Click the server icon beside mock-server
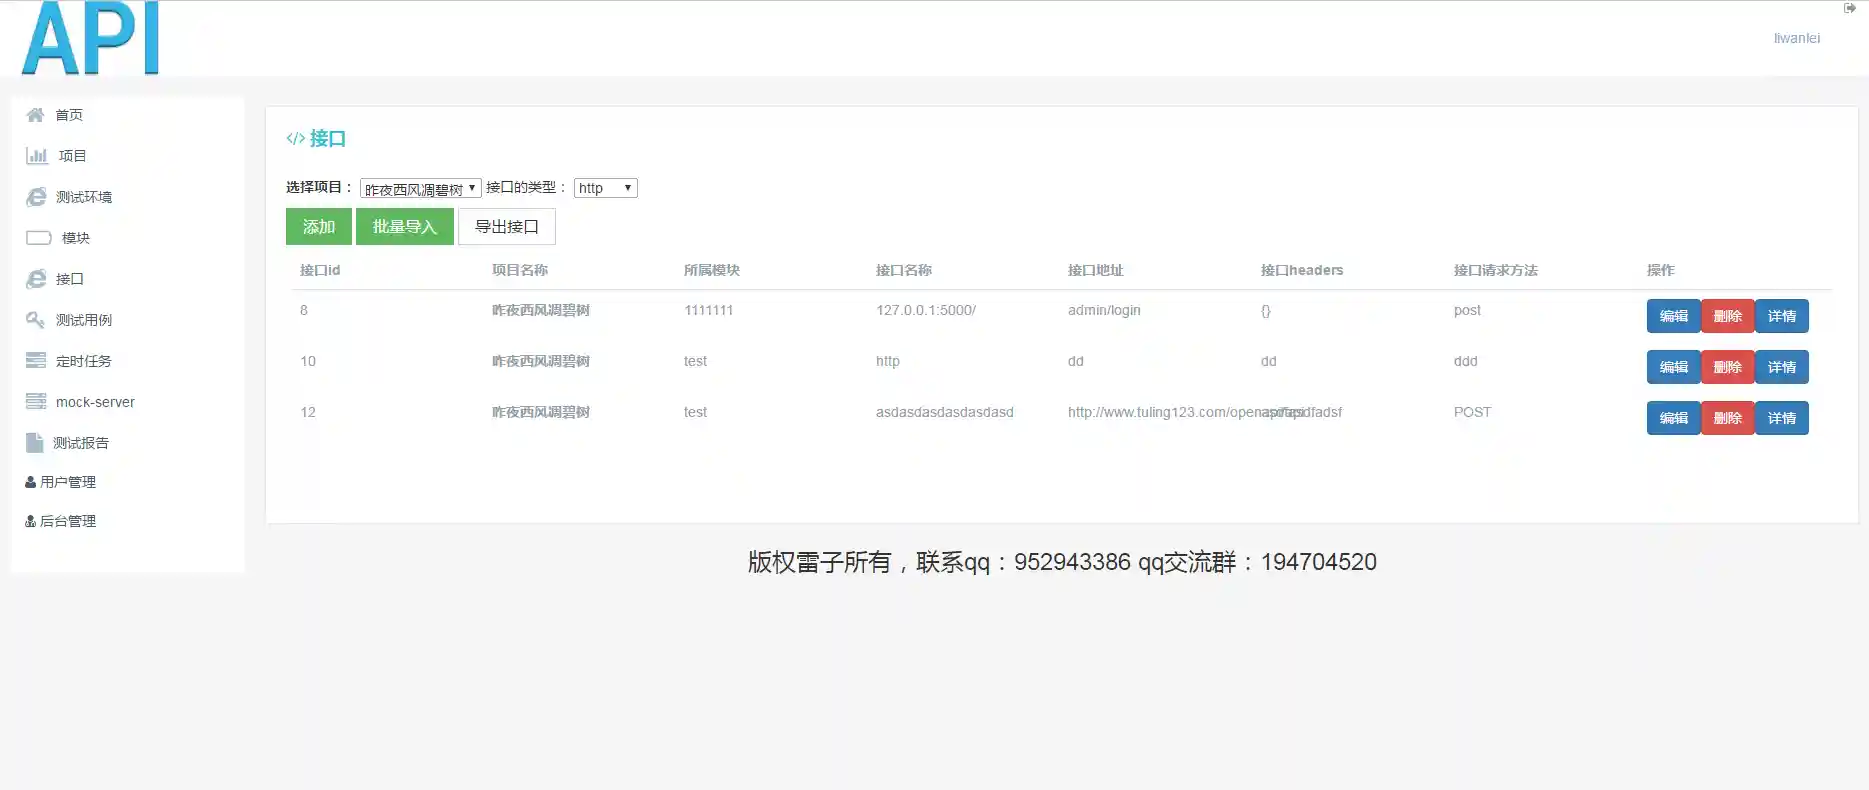The width and height of the screenshot is (1869, 790). pyautogui.click(x=36, y=402)
